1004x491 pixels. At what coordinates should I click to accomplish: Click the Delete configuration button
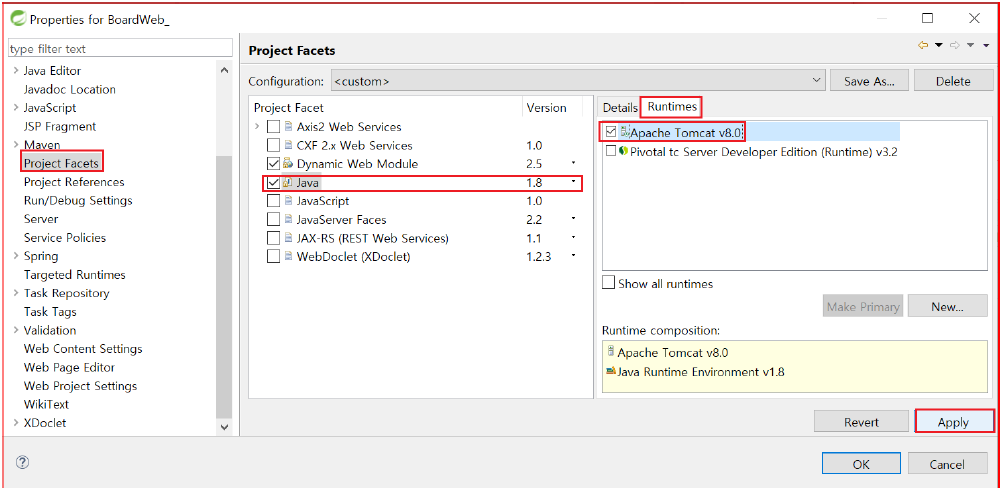[953, 81]
